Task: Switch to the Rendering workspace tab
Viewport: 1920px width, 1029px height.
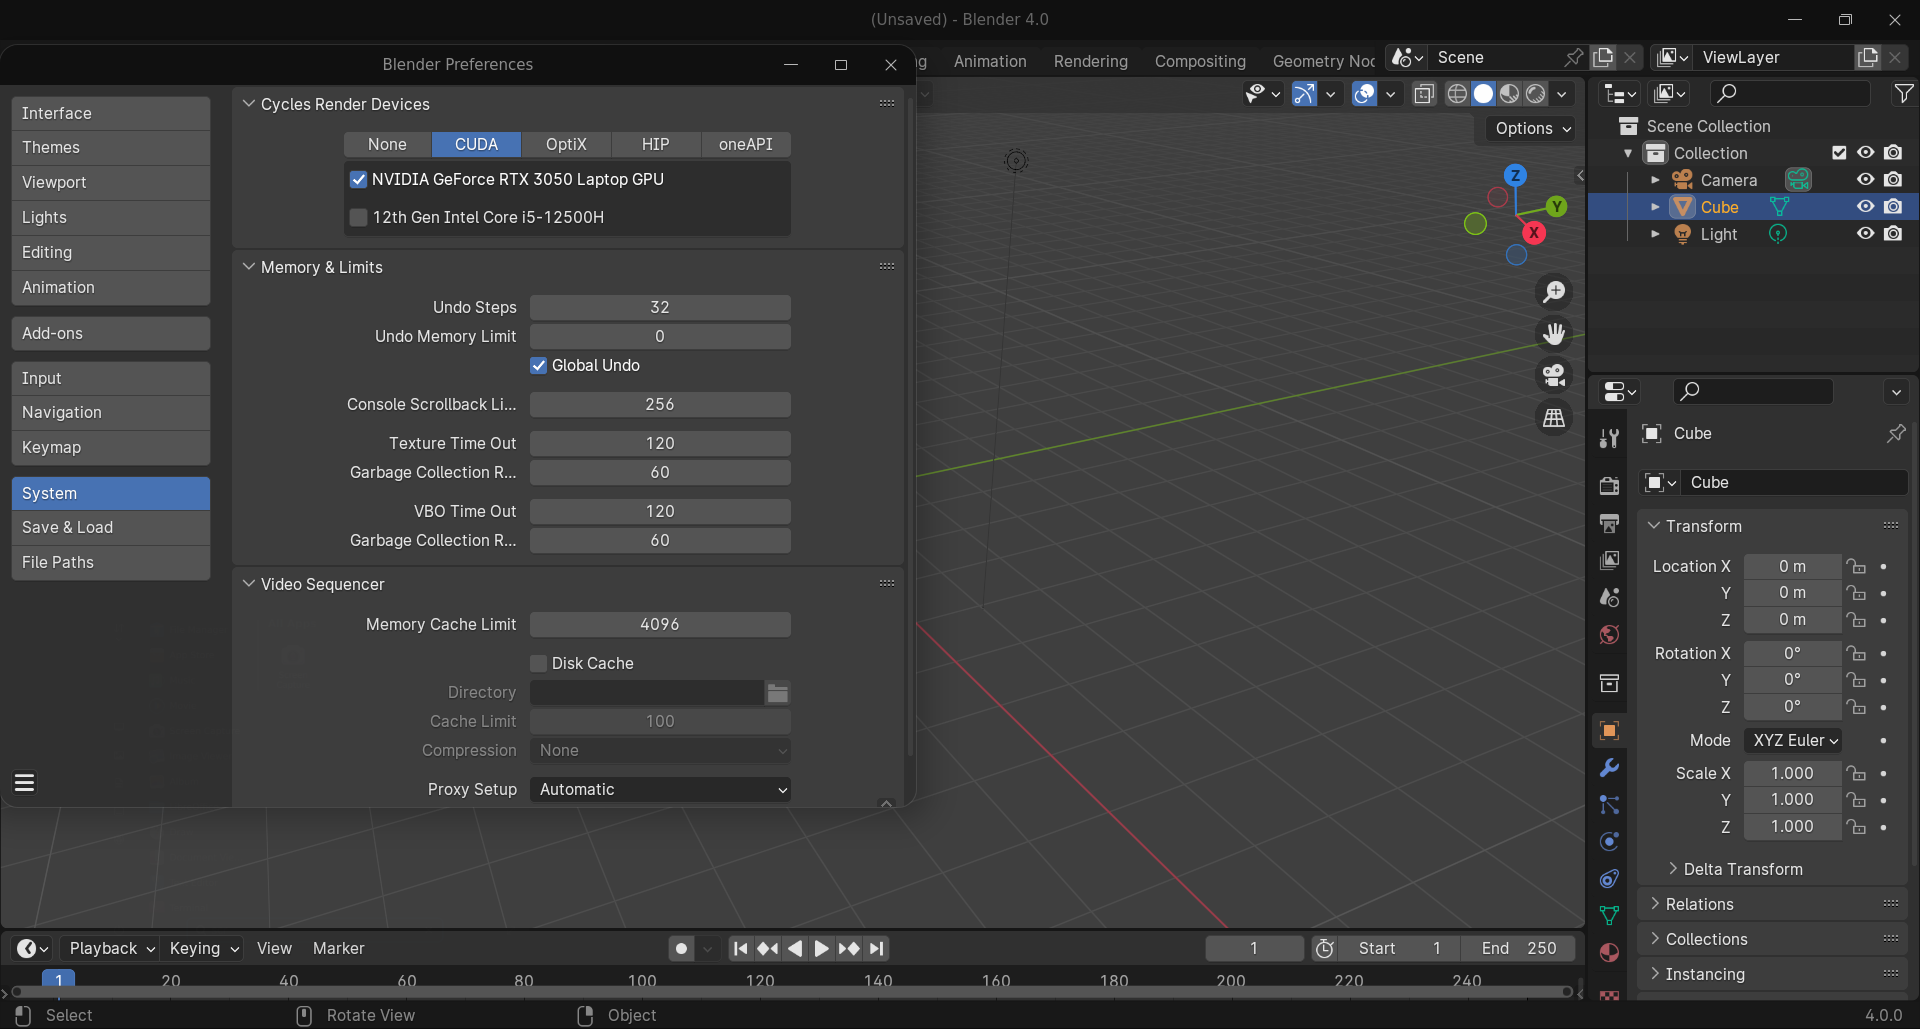Action: tap(1090, 61)
